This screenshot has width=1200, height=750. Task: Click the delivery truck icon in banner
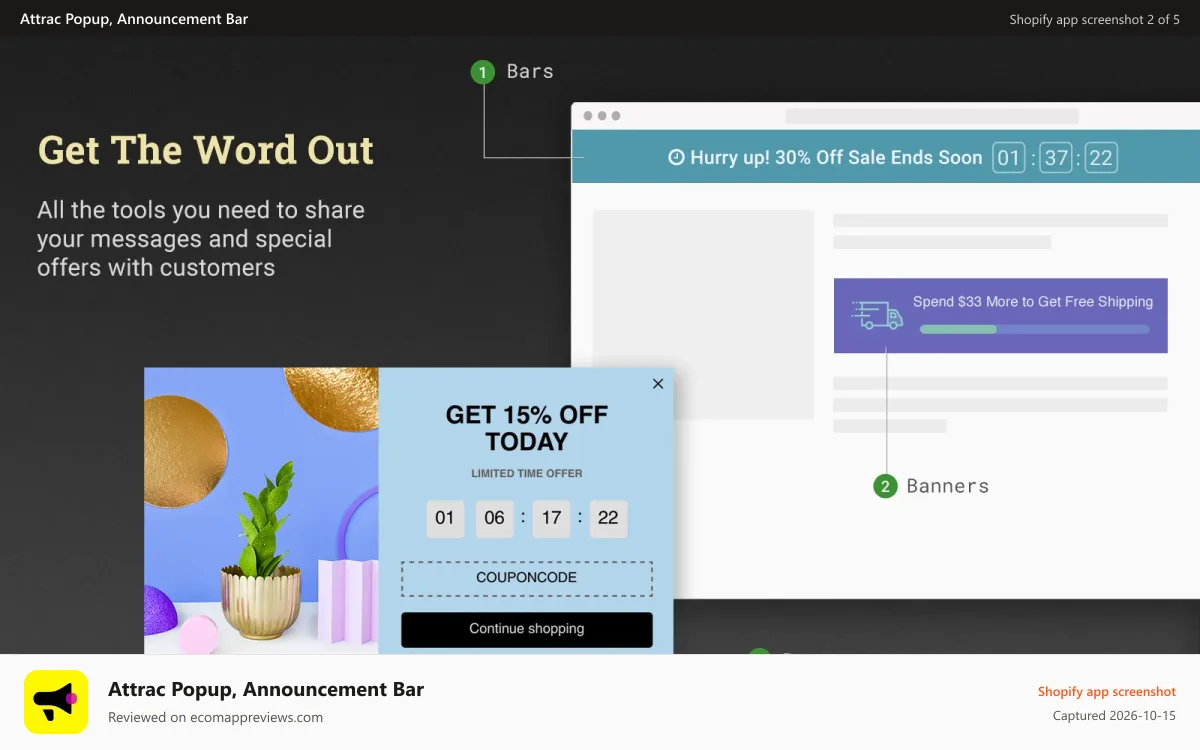point(877,315)
